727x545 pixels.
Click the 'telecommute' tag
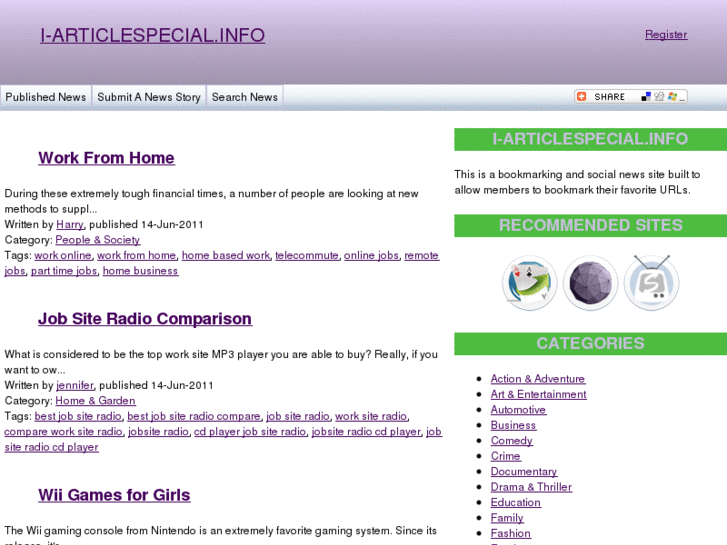point(307,255)
